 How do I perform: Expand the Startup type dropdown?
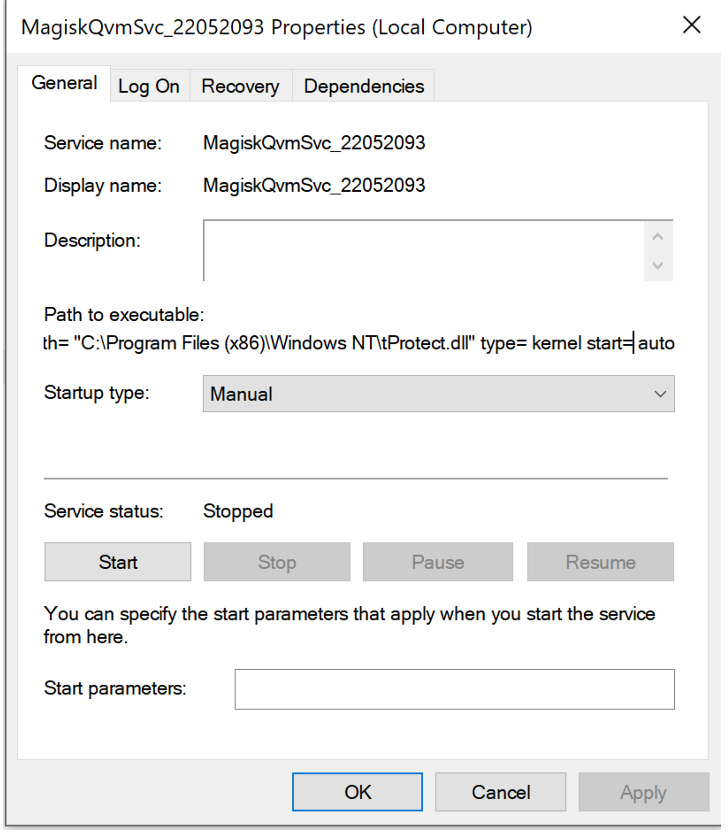438,394
